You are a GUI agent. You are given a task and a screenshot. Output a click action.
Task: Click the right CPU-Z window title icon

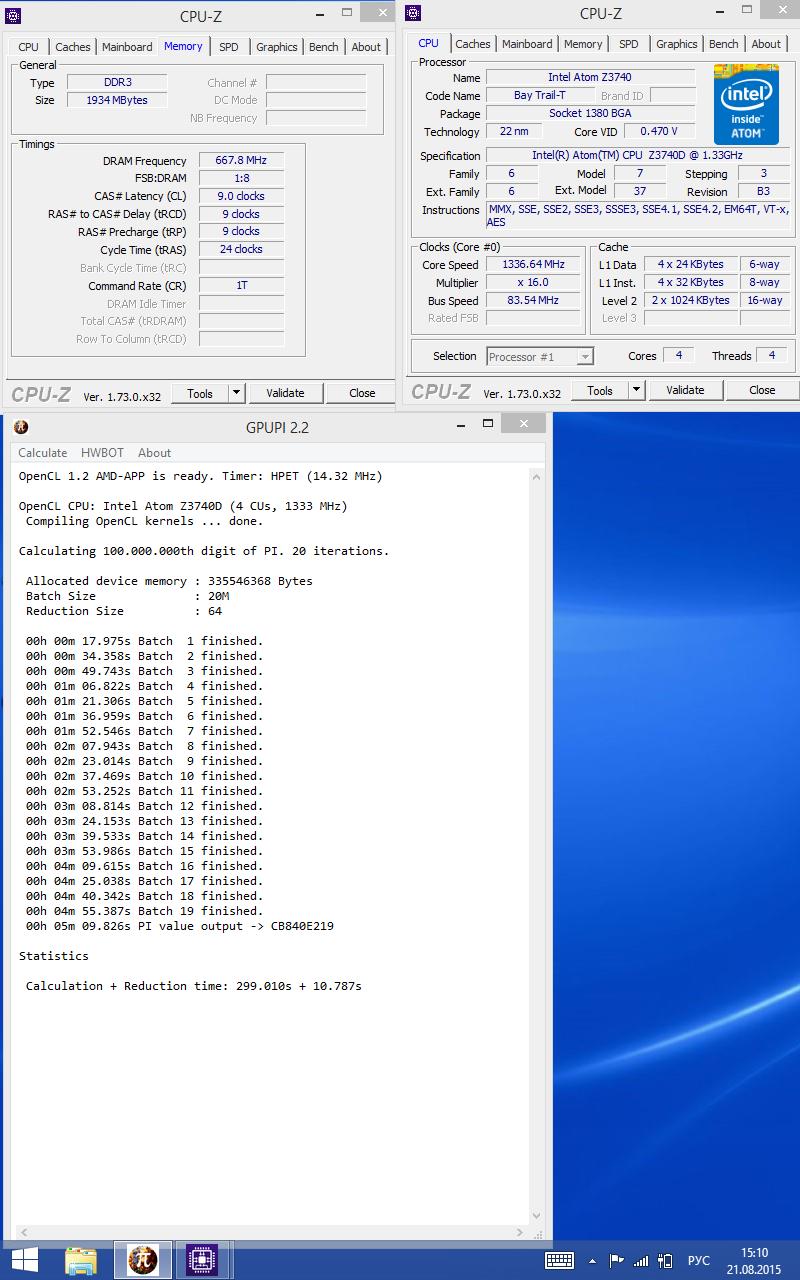(414, 13)
